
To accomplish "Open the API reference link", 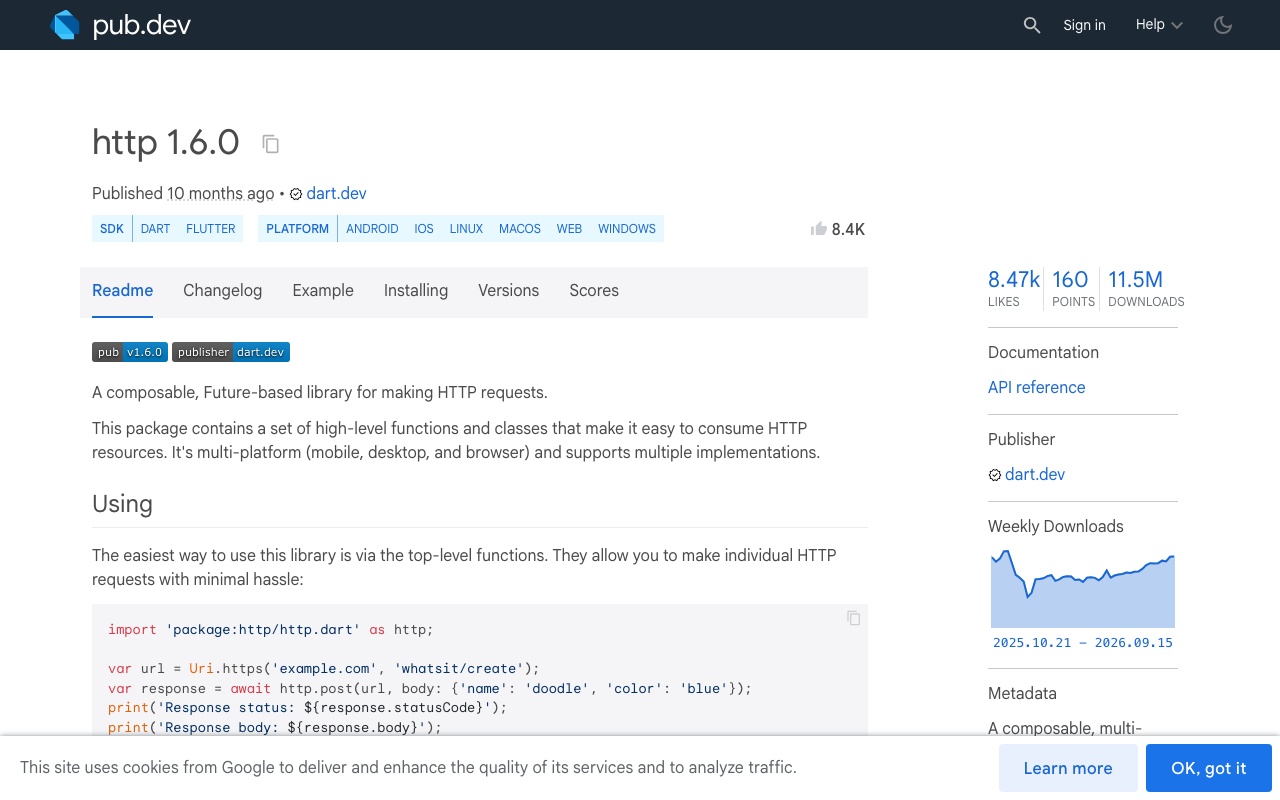I will [1036, 388].
